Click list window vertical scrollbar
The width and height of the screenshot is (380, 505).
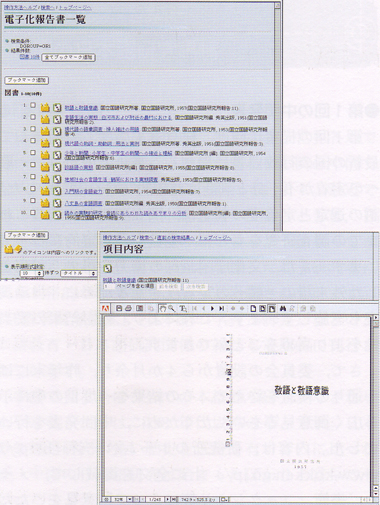point(277,117)
